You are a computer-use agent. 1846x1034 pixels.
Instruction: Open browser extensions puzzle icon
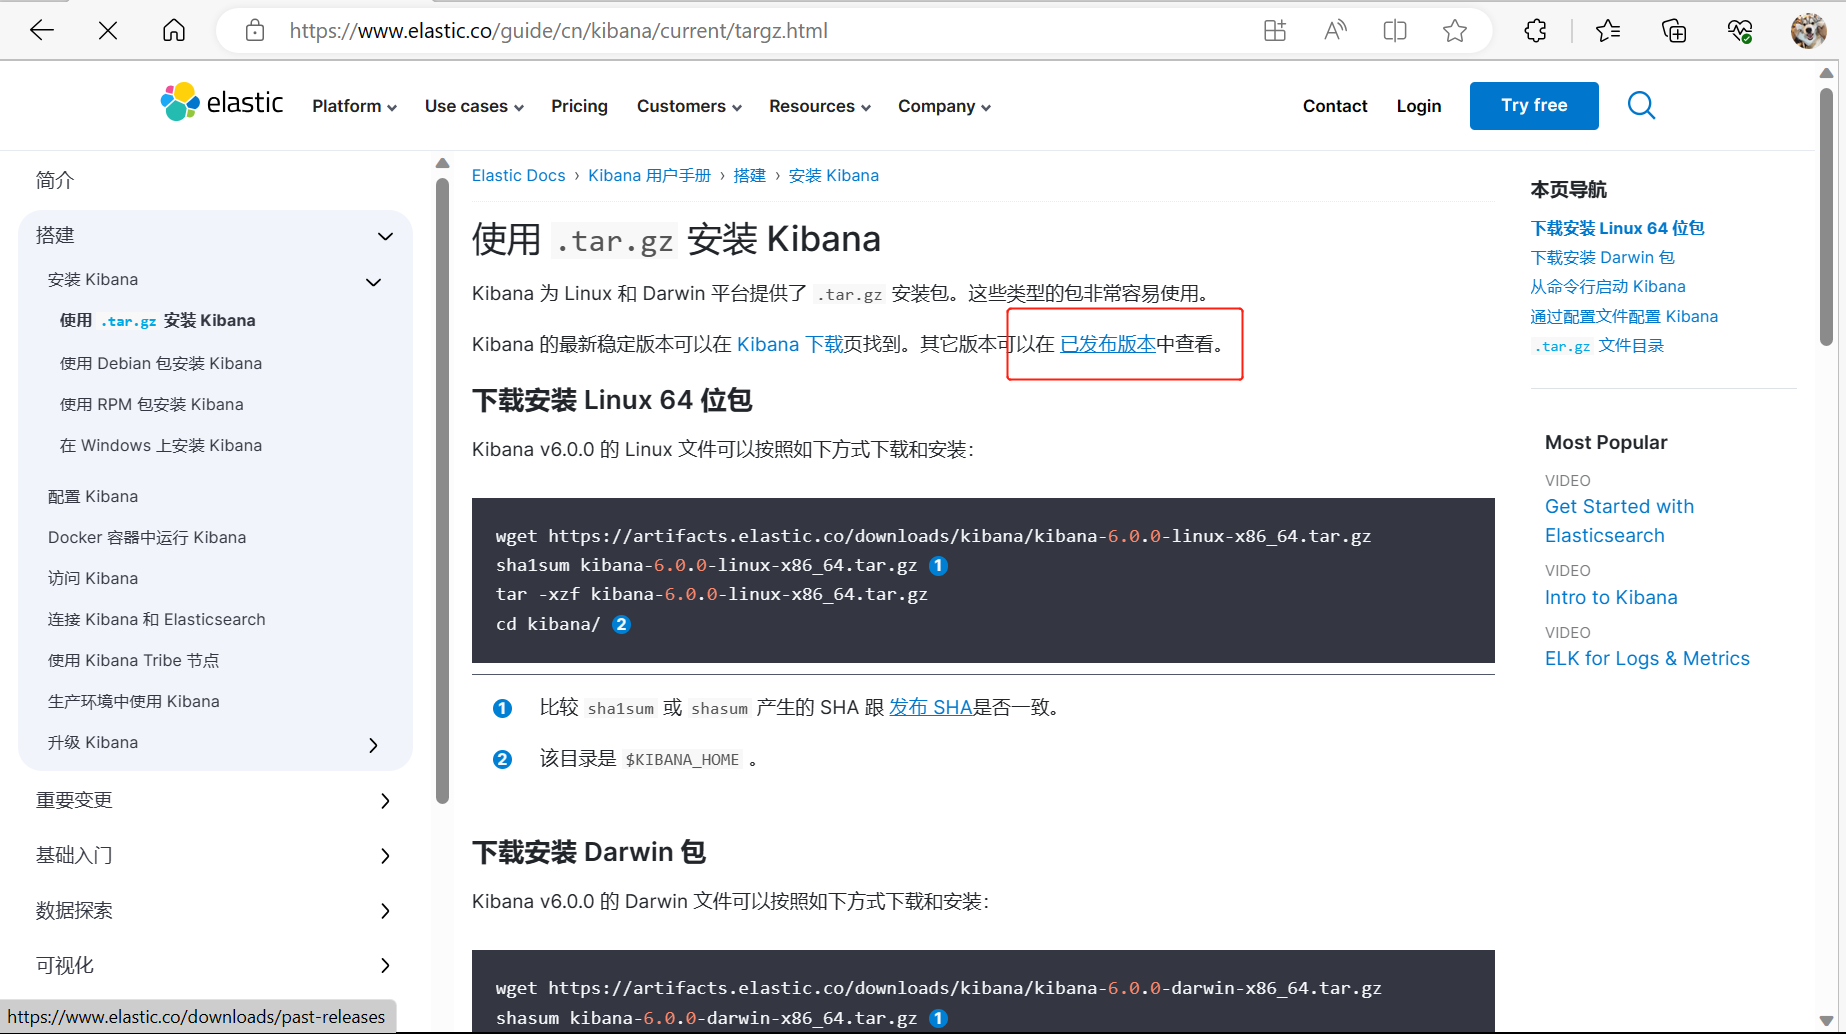point(1536,31)
